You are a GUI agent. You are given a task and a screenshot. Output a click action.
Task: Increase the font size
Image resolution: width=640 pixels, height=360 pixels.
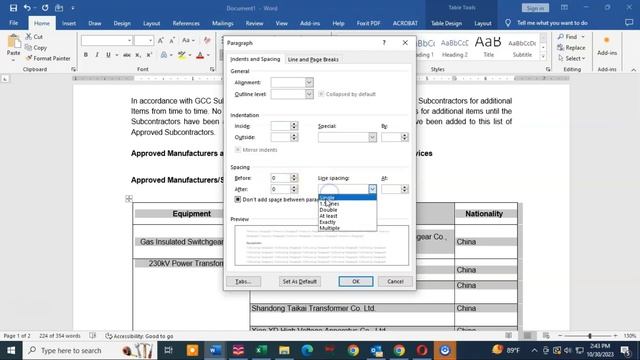pos(161,40)
